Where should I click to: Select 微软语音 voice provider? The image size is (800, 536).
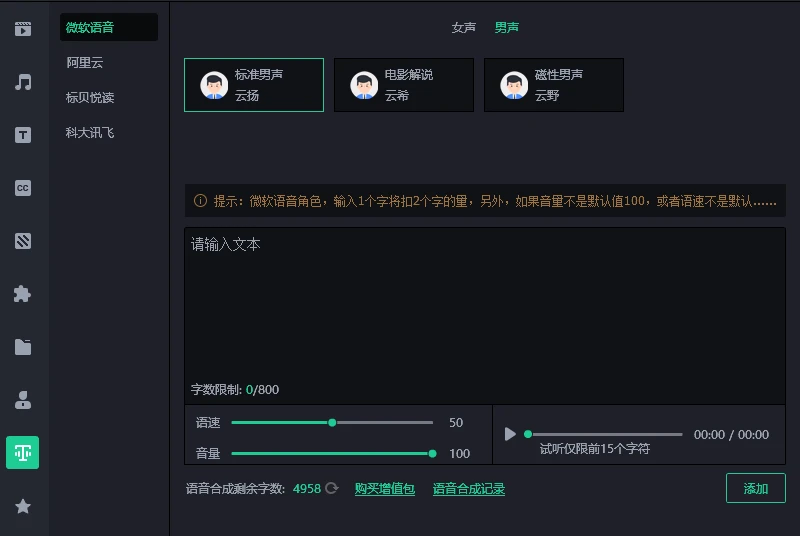pos(109,27)
